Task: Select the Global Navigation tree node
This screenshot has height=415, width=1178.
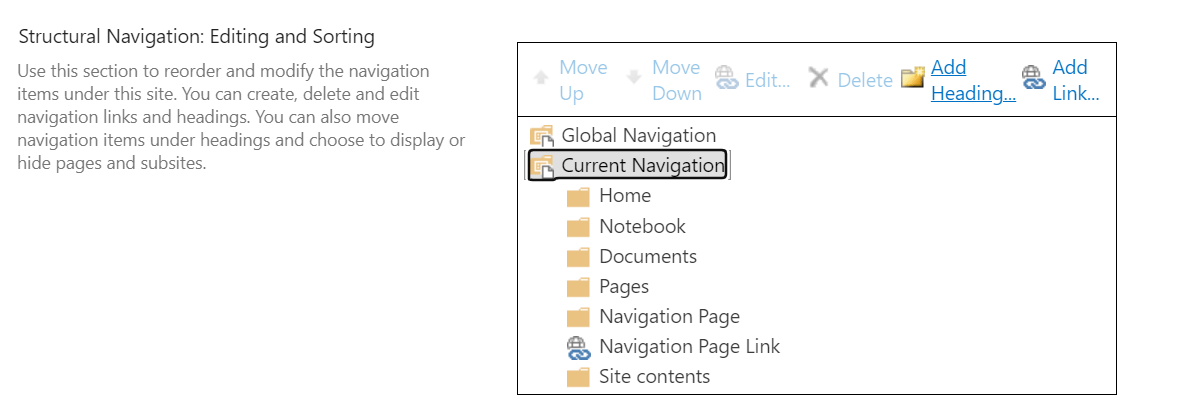Action: click(639, 136)
